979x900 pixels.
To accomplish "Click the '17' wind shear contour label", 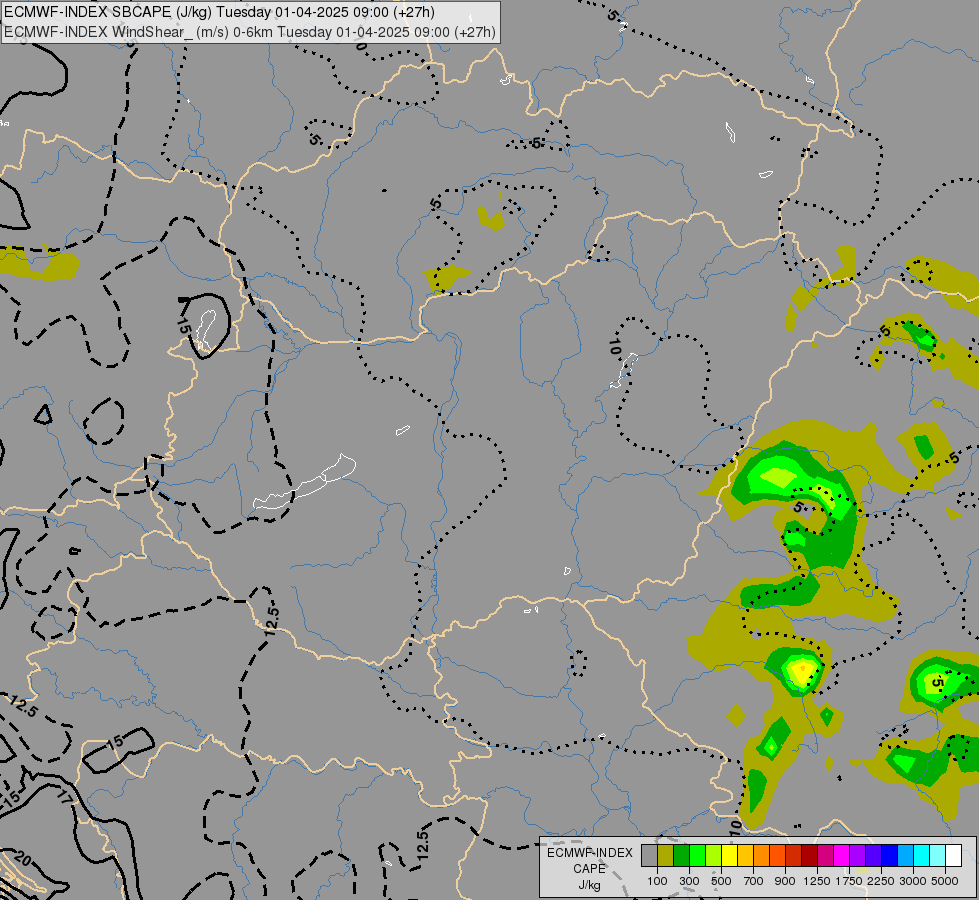I will [x=65, y=796].
